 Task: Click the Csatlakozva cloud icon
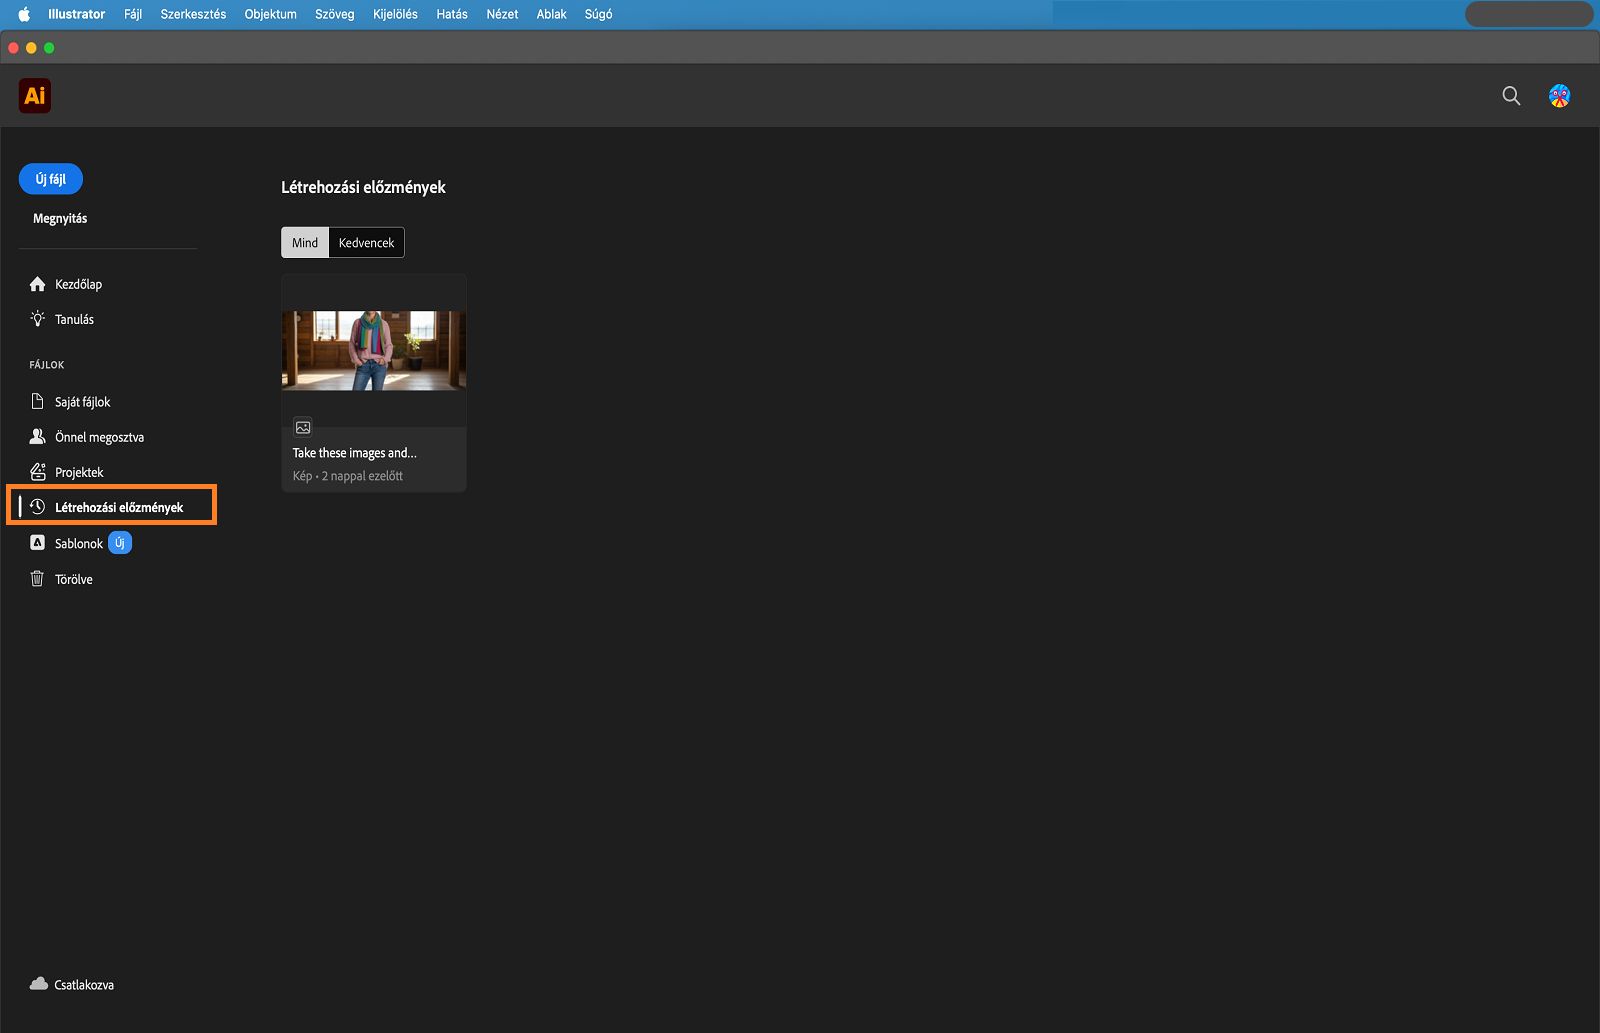pyautogui.click(x=39, y=984)
